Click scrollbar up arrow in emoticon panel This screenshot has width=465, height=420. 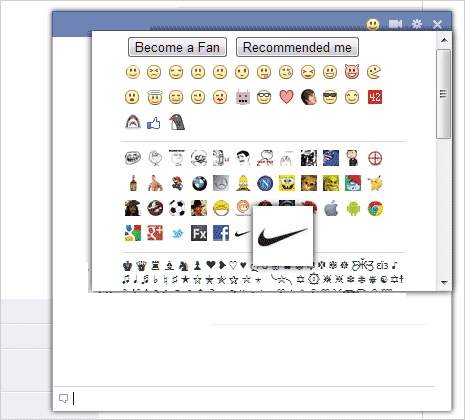444,40
